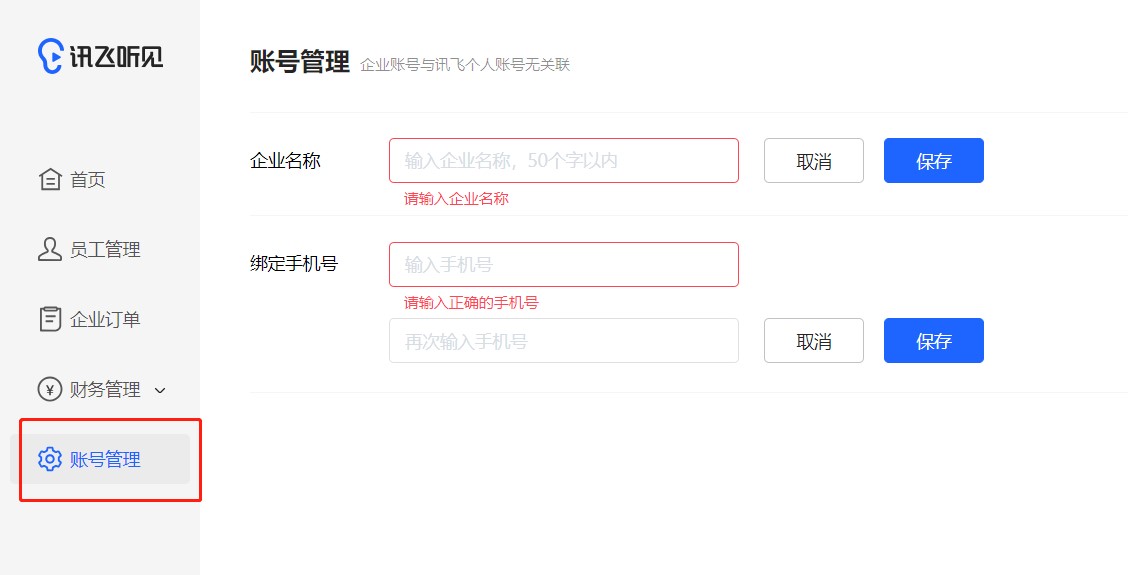Focus the 输入手机号 input field
The image size is (1128, 575).
[x=563, y=264]
